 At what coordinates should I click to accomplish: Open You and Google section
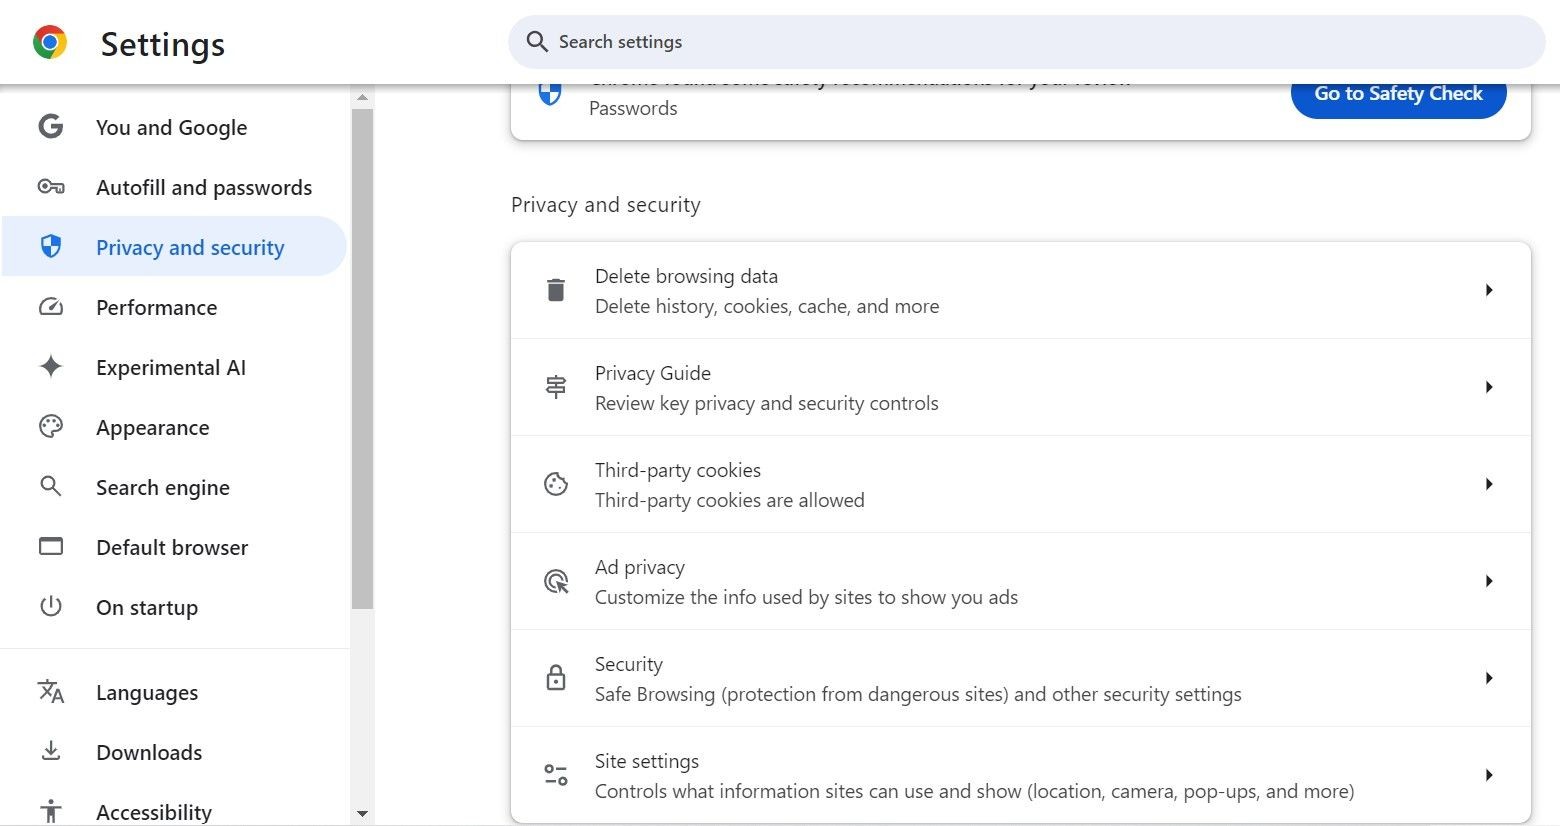point(174,127)
